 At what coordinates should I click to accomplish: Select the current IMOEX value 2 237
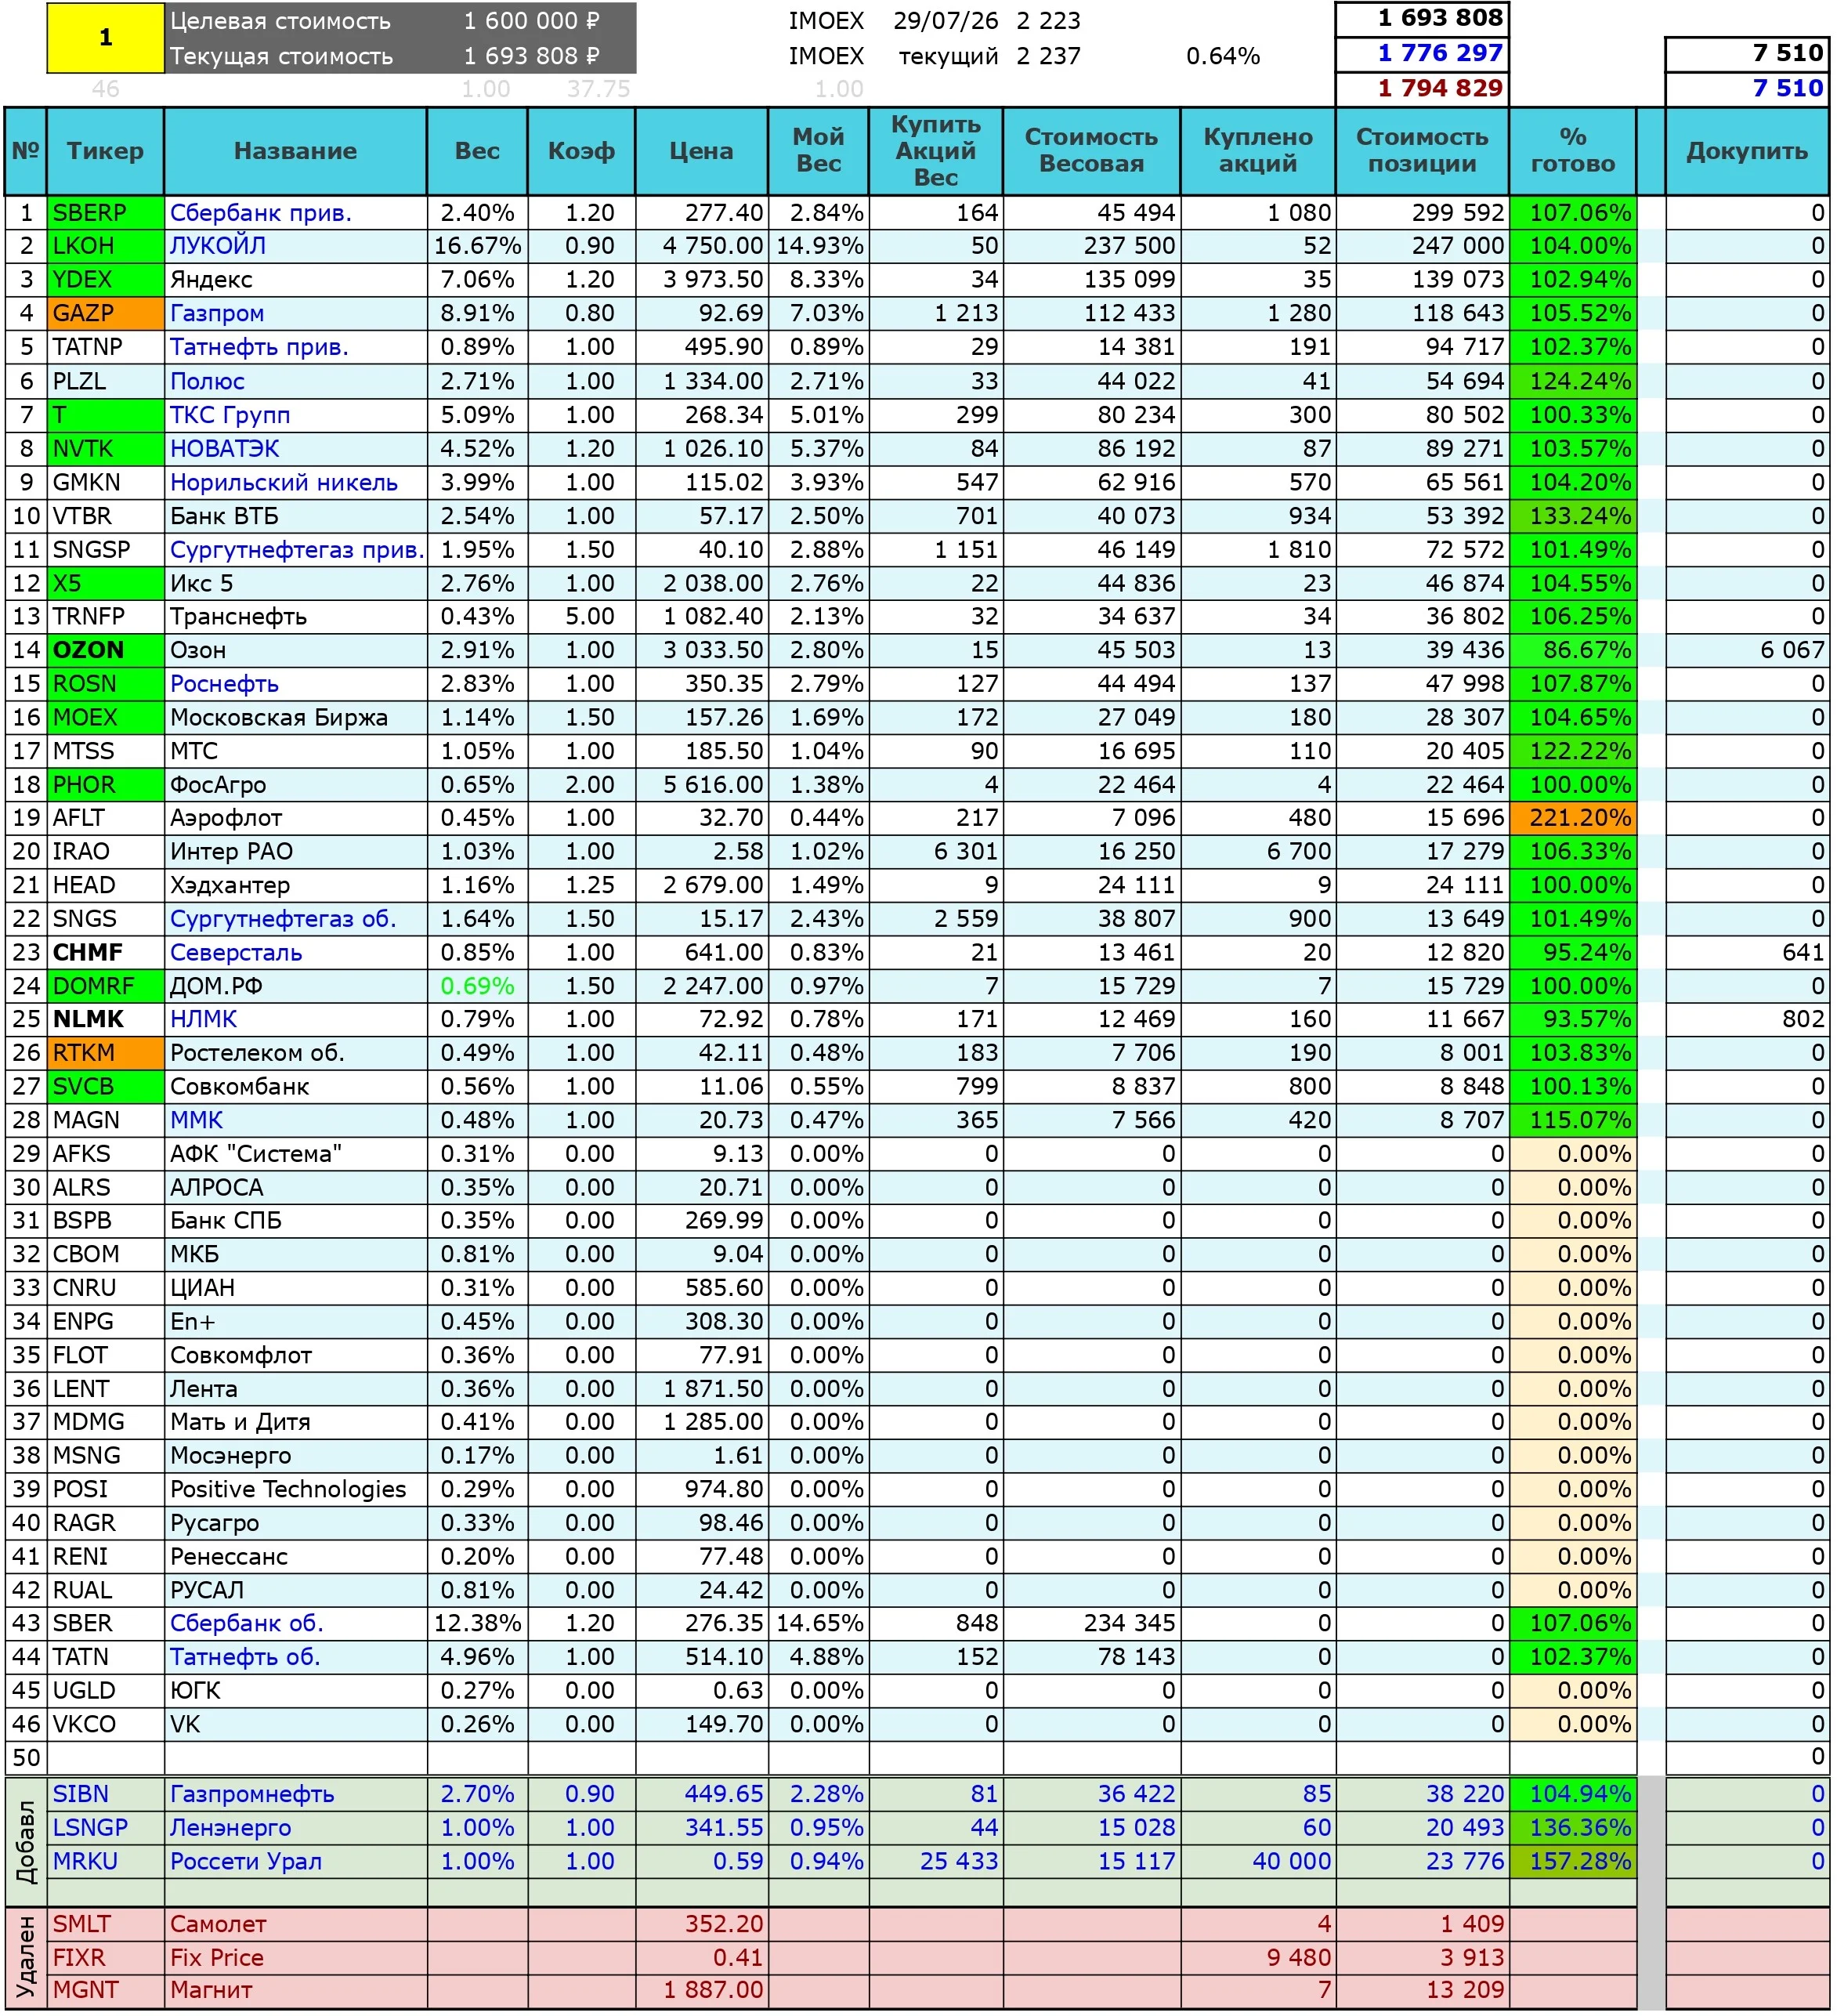click(1048, 56)
